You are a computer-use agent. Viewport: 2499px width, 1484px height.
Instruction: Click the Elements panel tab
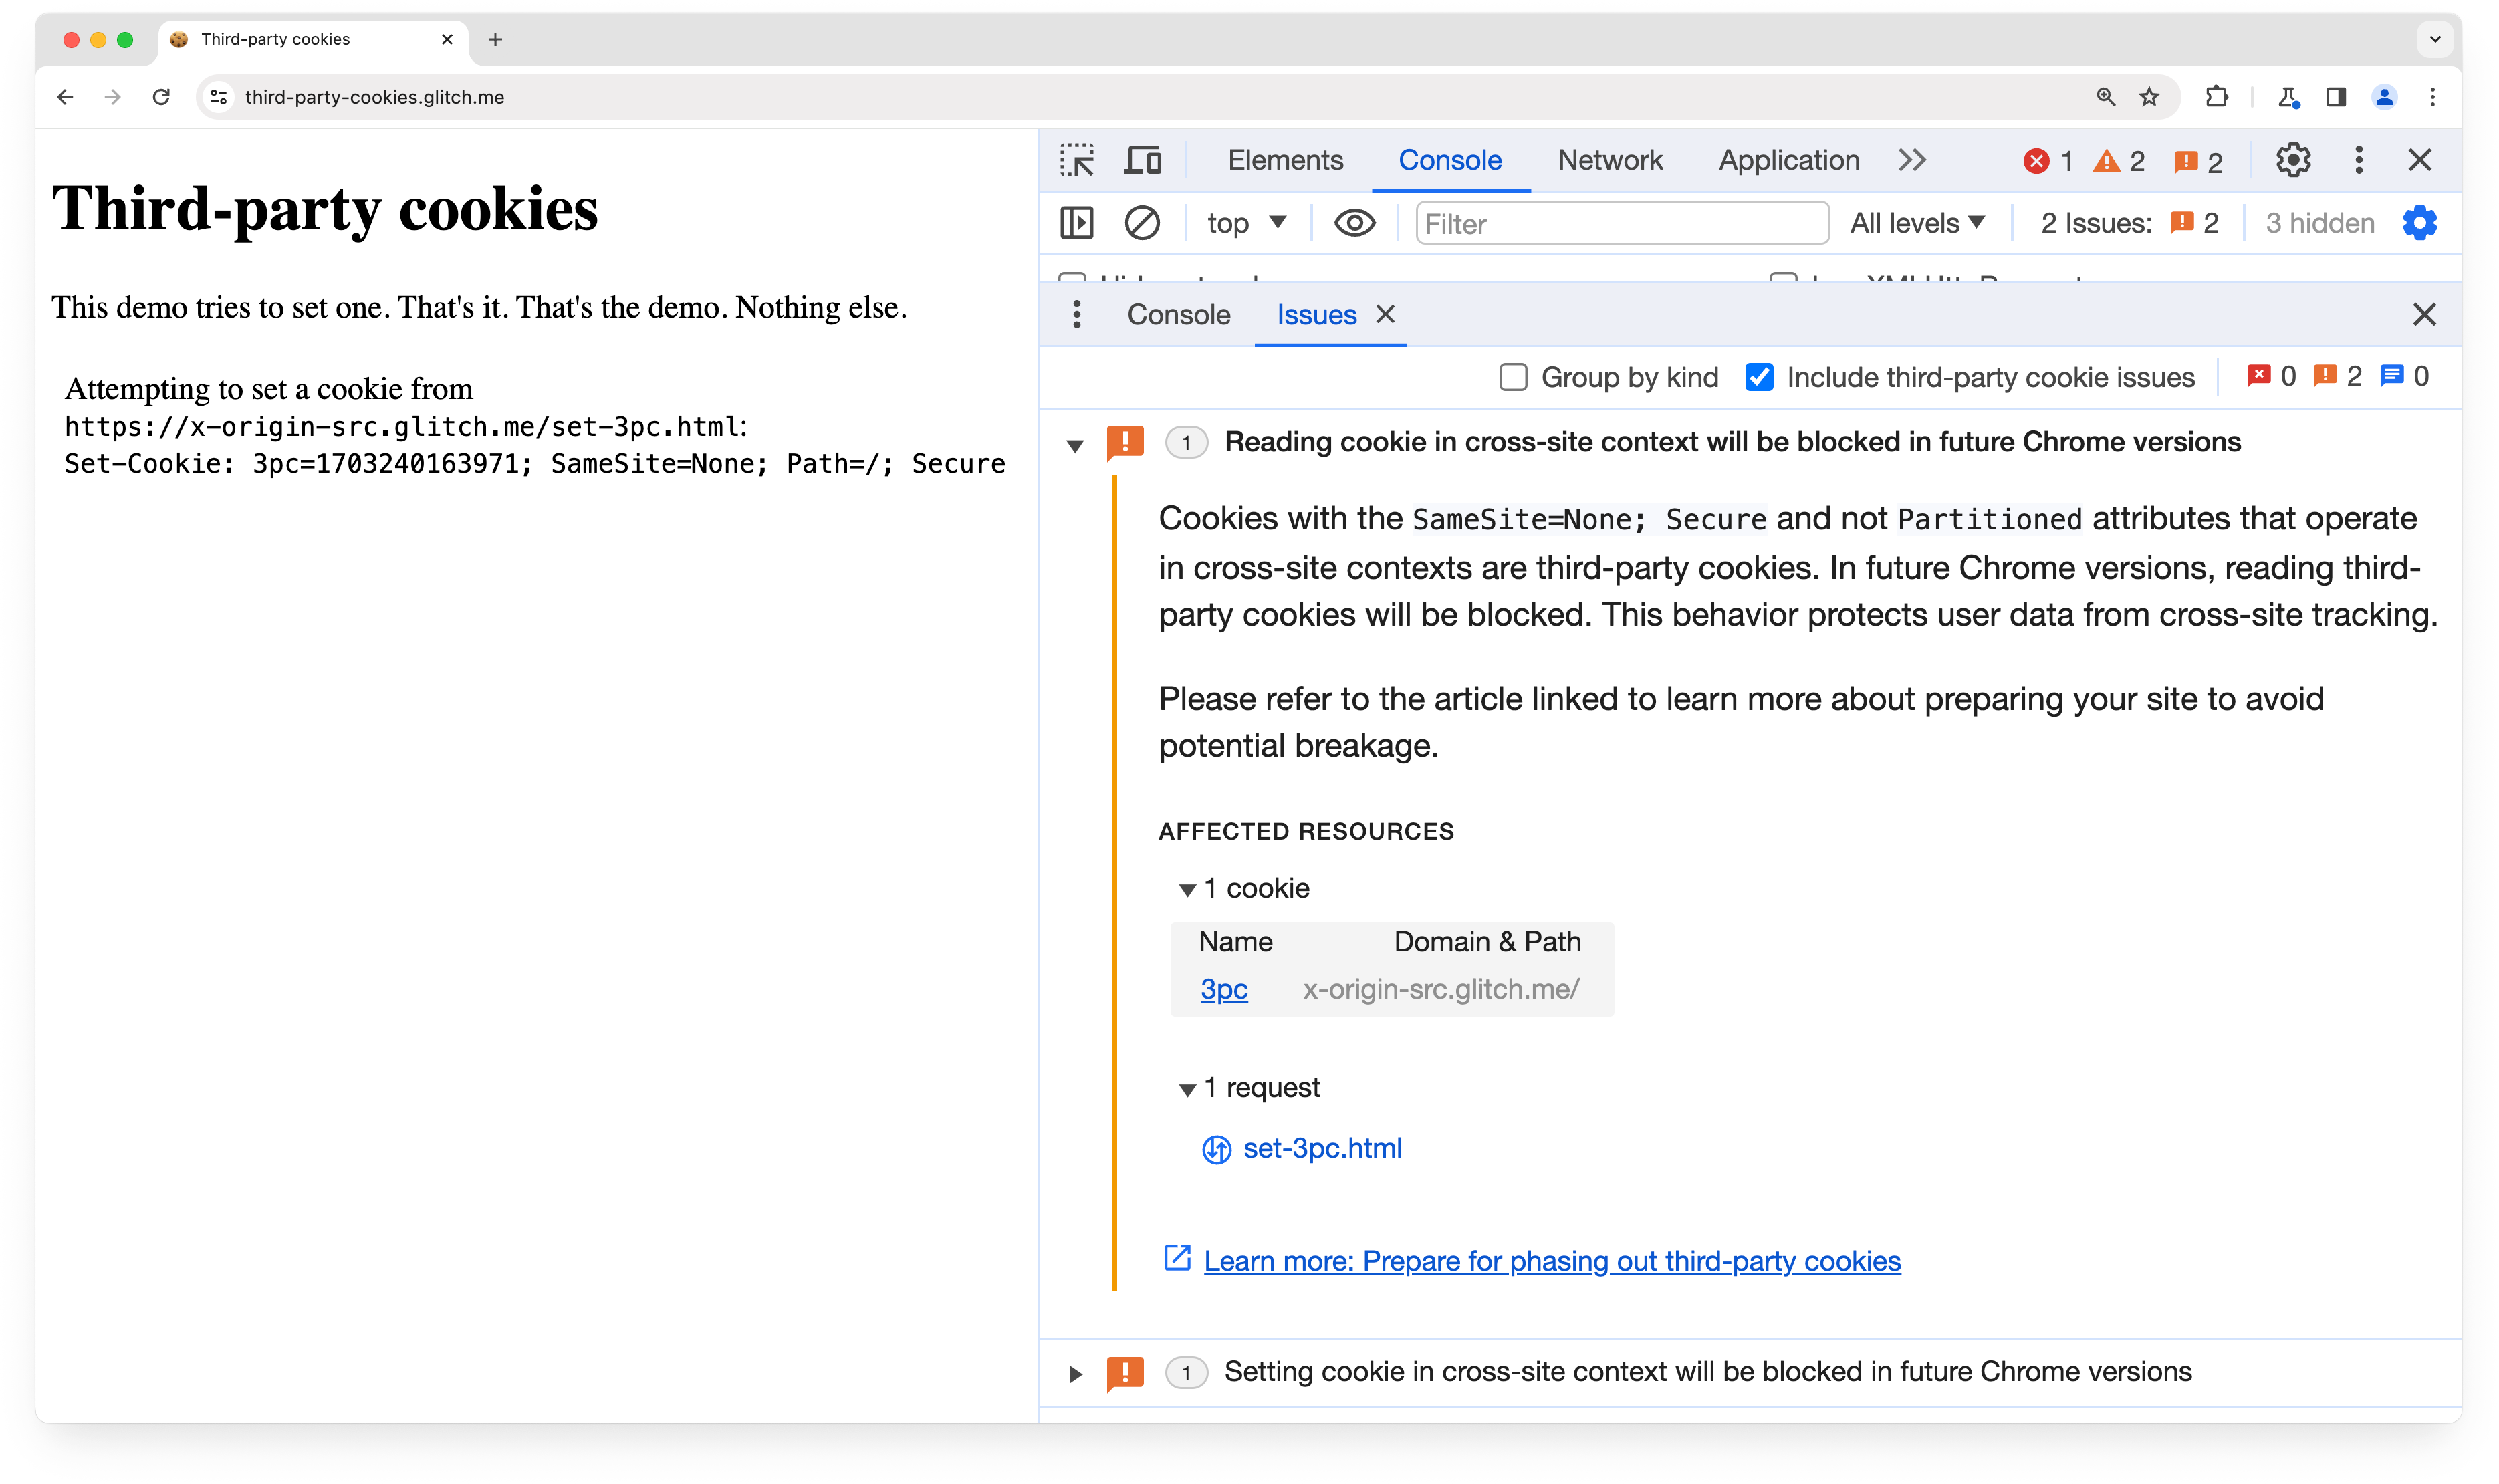[x=1284, y=159]
